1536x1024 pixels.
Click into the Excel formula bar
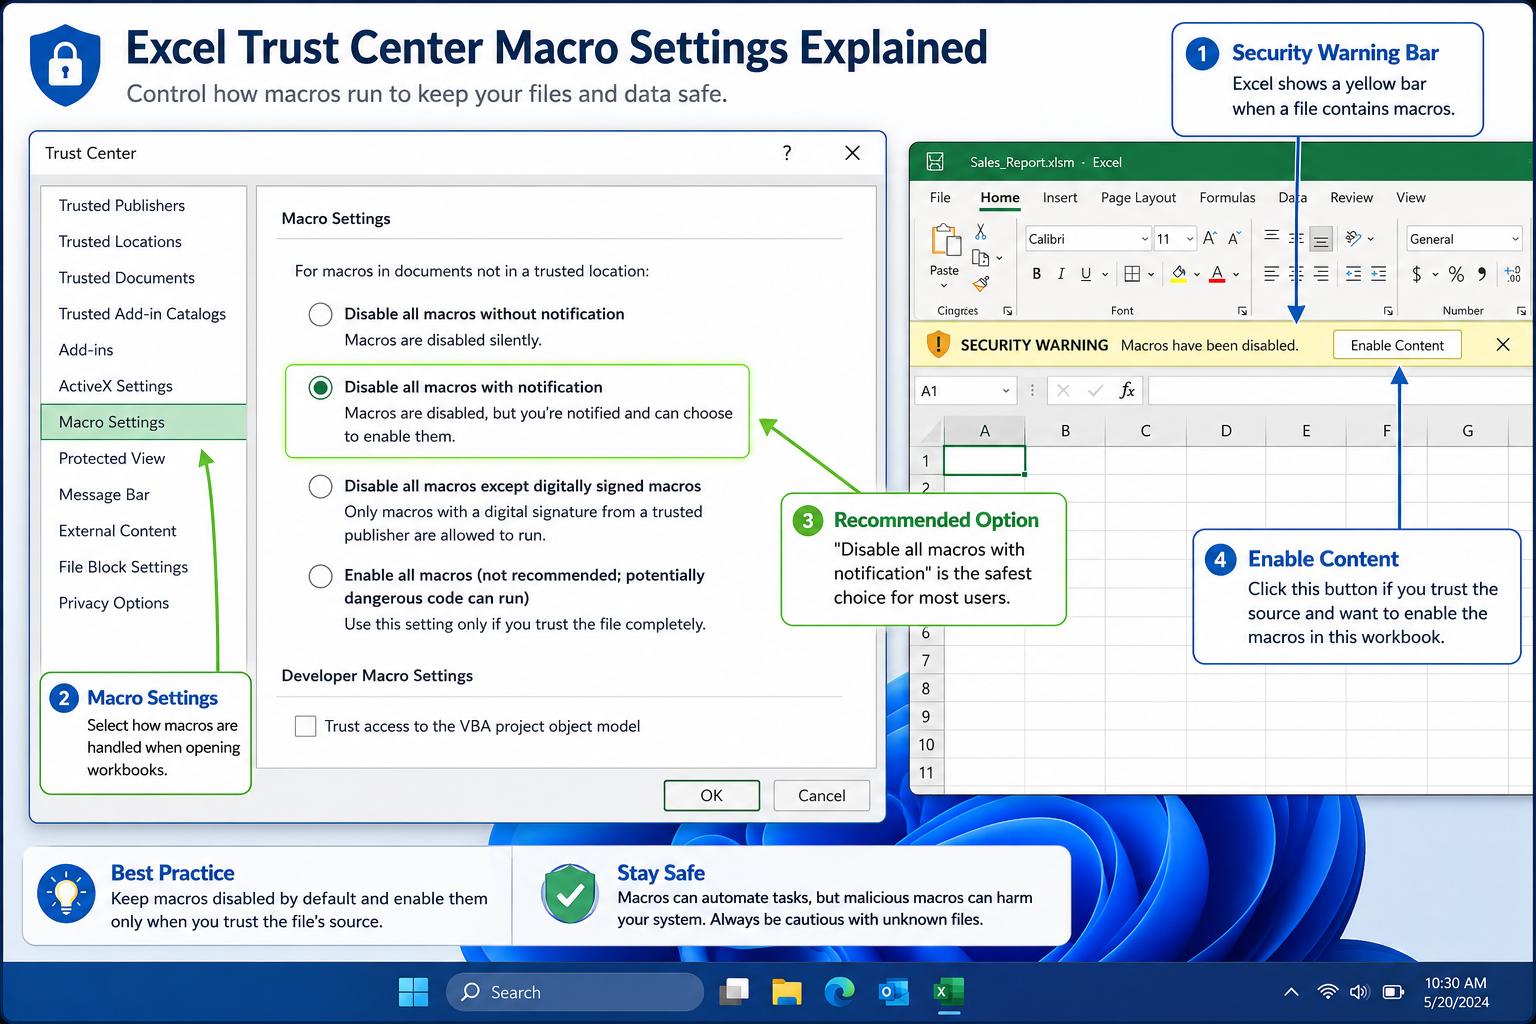tap(1340, 390)
